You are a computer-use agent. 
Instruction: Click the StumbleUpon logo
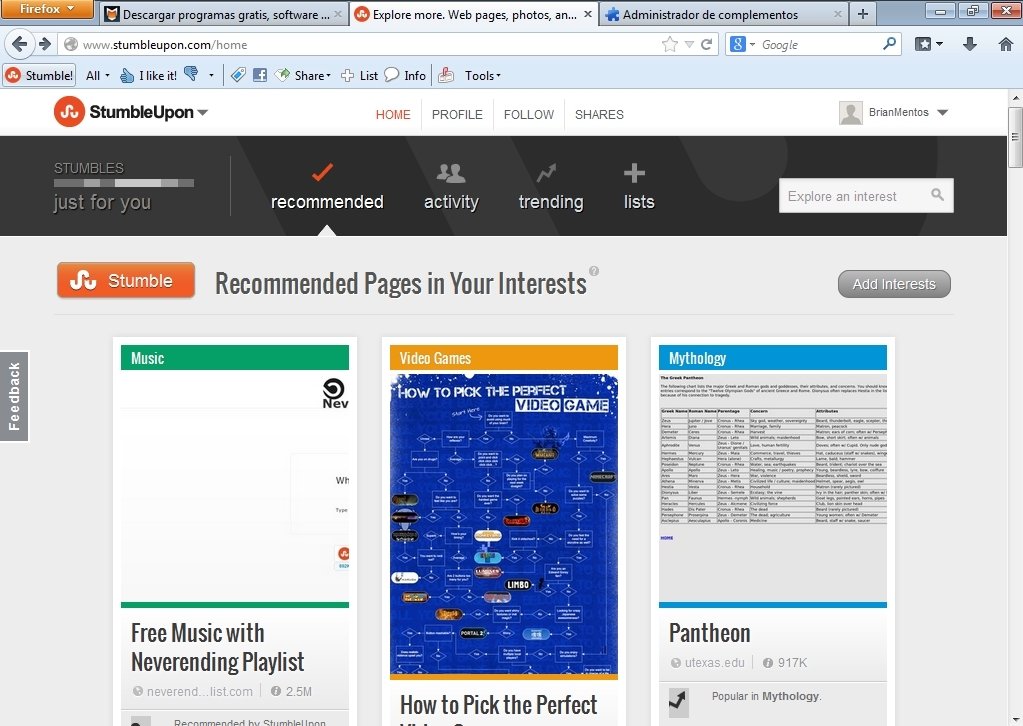124,112
